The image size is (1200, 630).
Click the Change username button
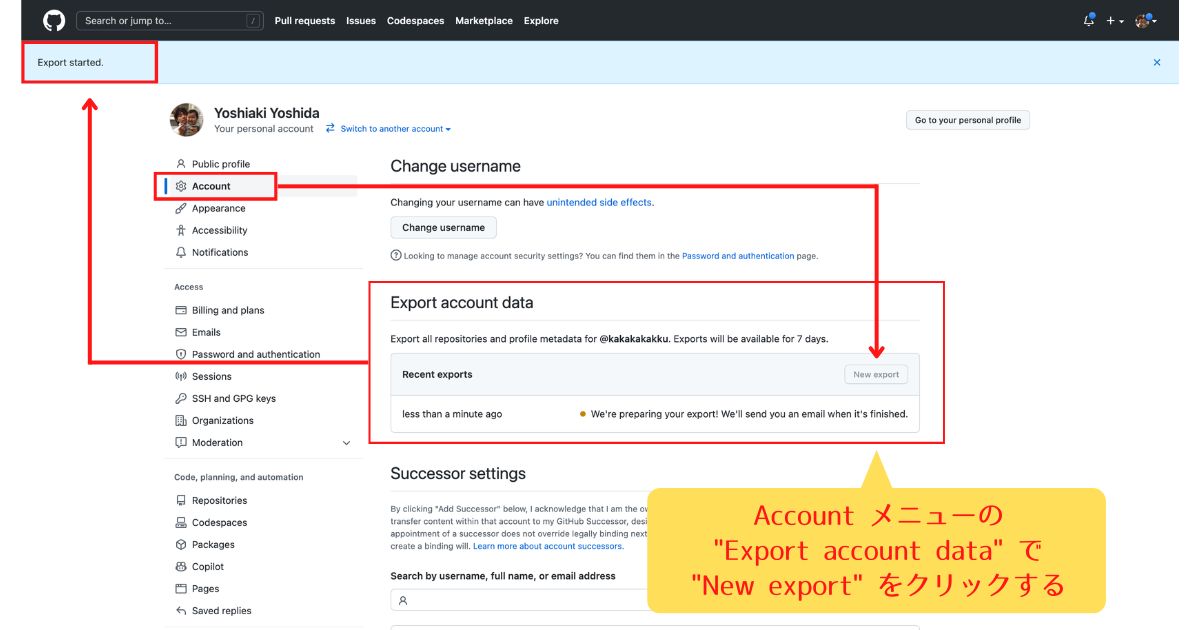443,228
